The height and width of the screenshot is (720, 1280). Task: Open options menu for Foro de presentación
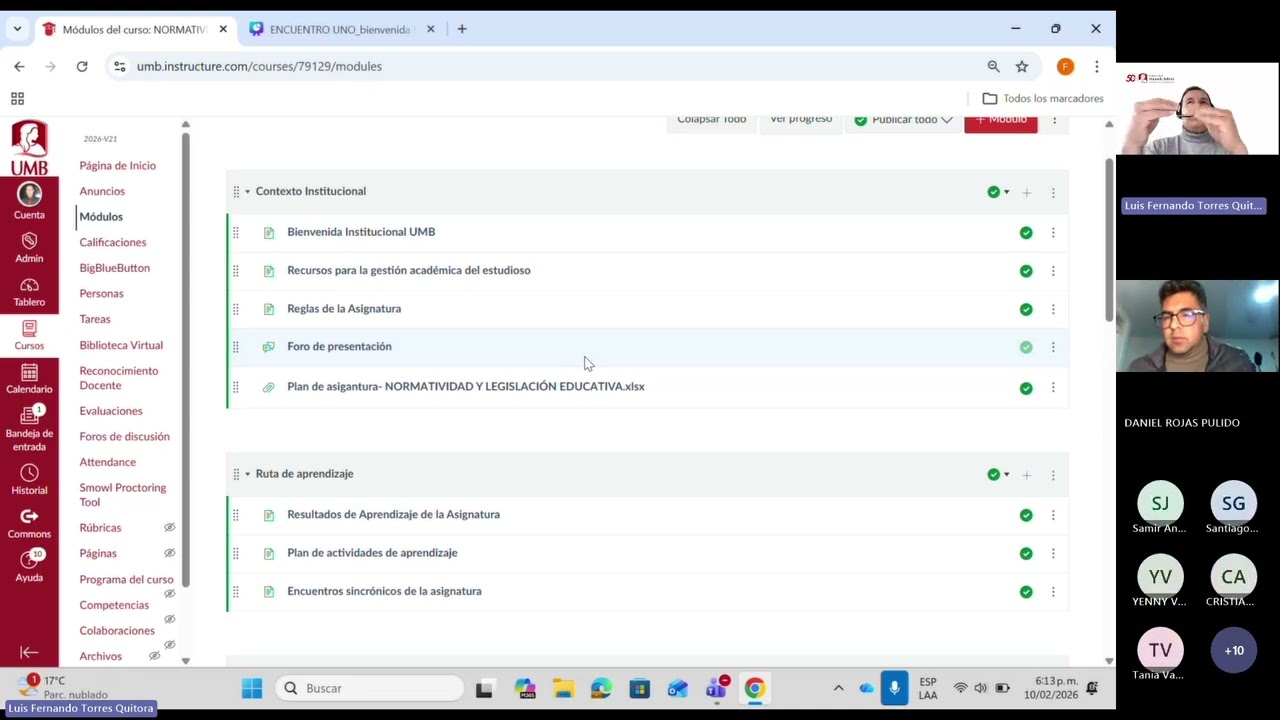tap(1053, 347)
